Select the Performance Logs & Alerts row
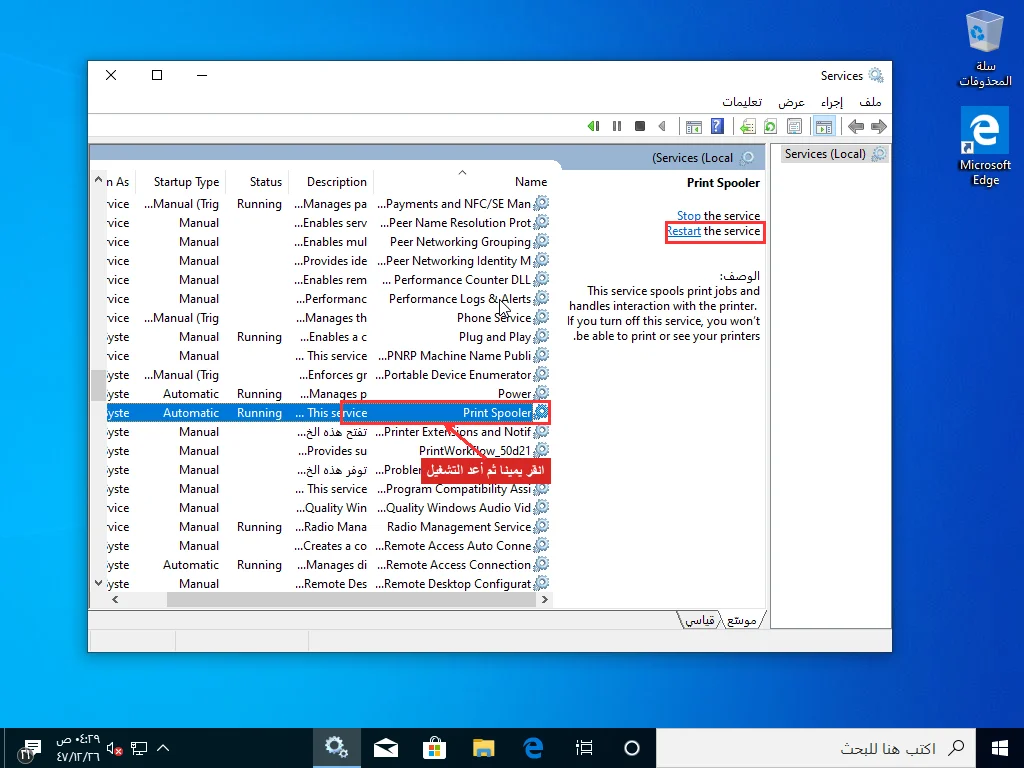This screenshot has height=768, width=1024. click(328, 298)
